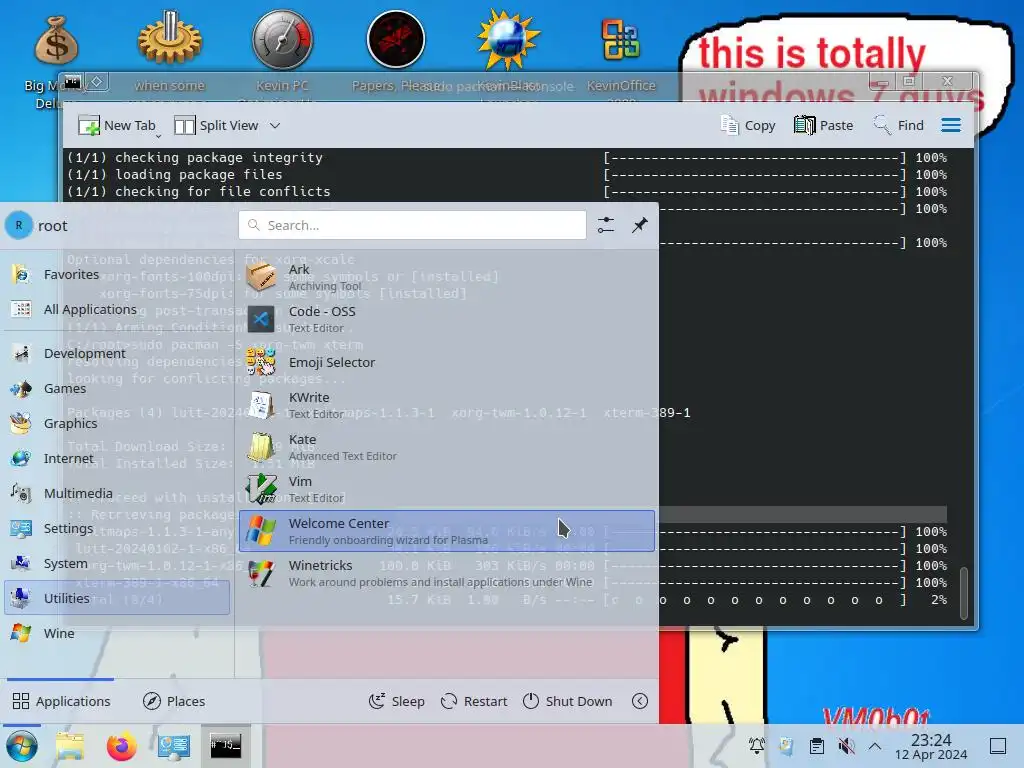1024x768 pixels.
Task: Switch to the Places tab
Action: (174, 701)
